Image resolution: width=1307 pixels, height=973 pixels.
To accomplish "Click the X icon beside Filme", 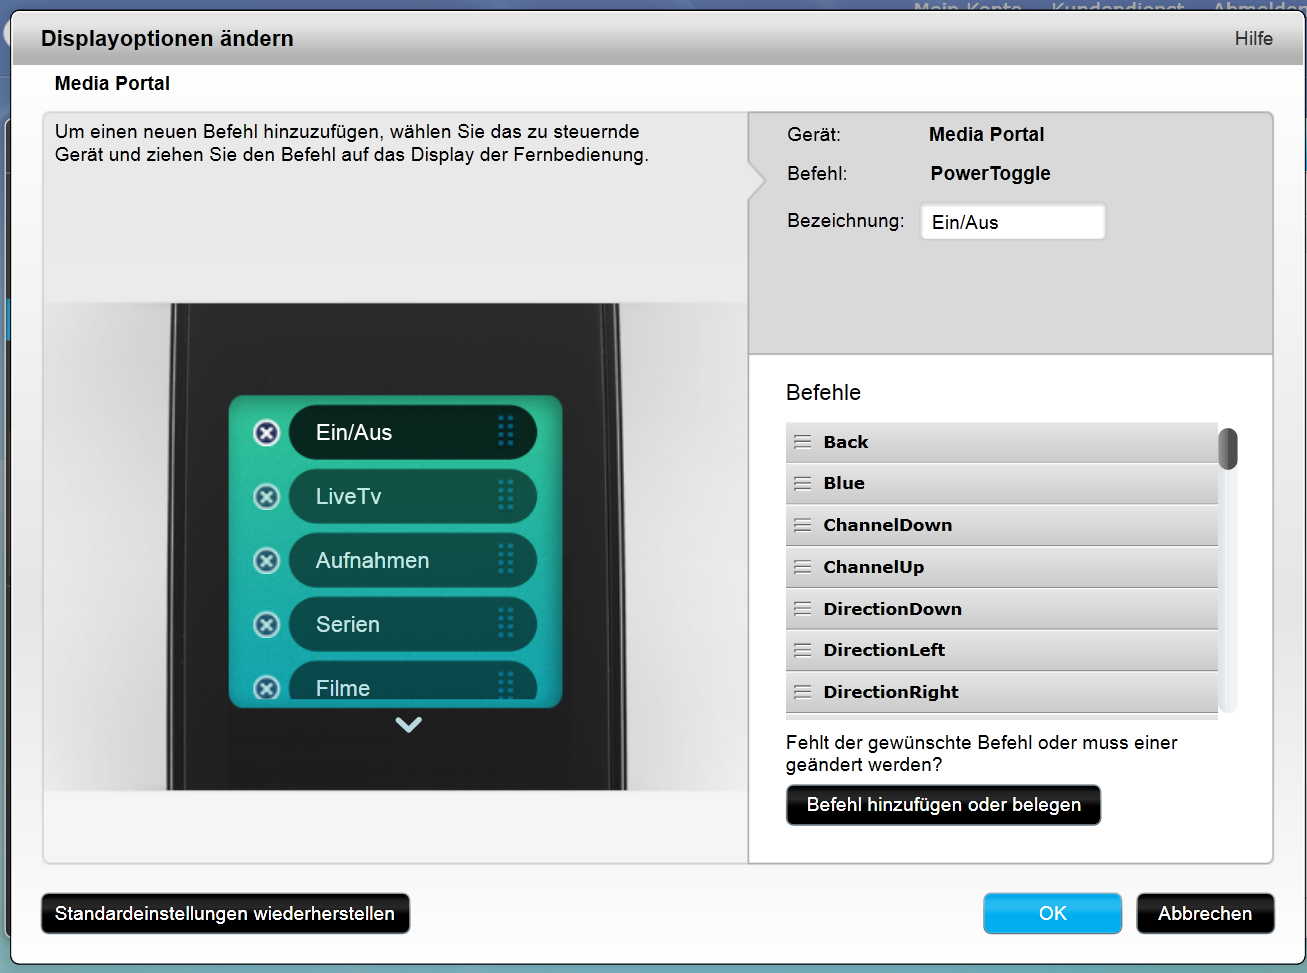I will 266,688.
